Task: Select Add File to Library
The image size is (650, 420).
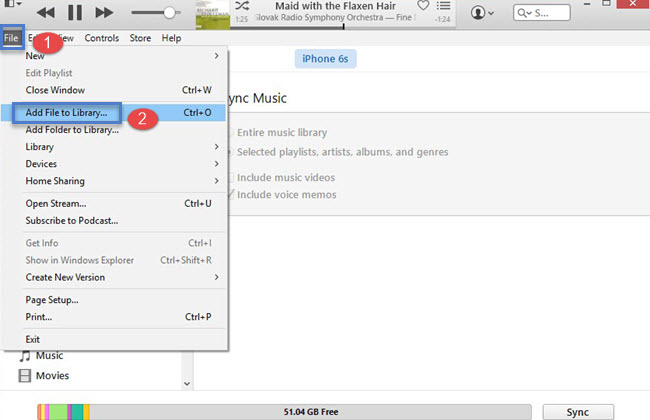Action: (114, 113)
